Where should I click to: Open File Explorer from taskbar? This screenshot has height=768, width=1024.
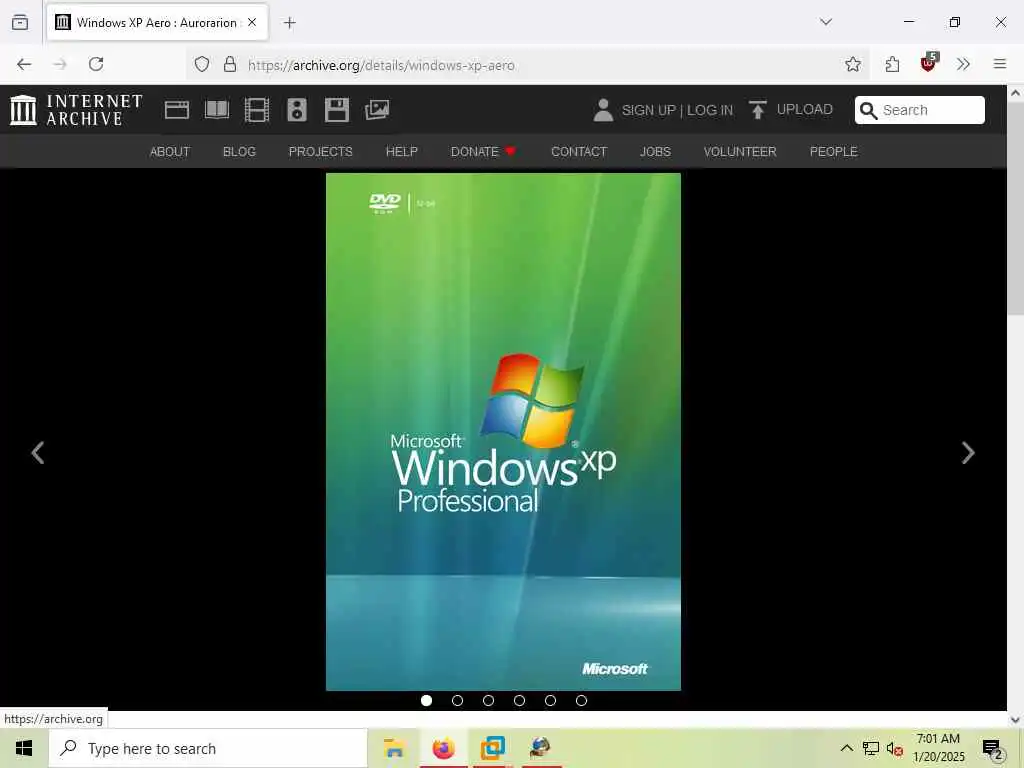coord(394,748)
